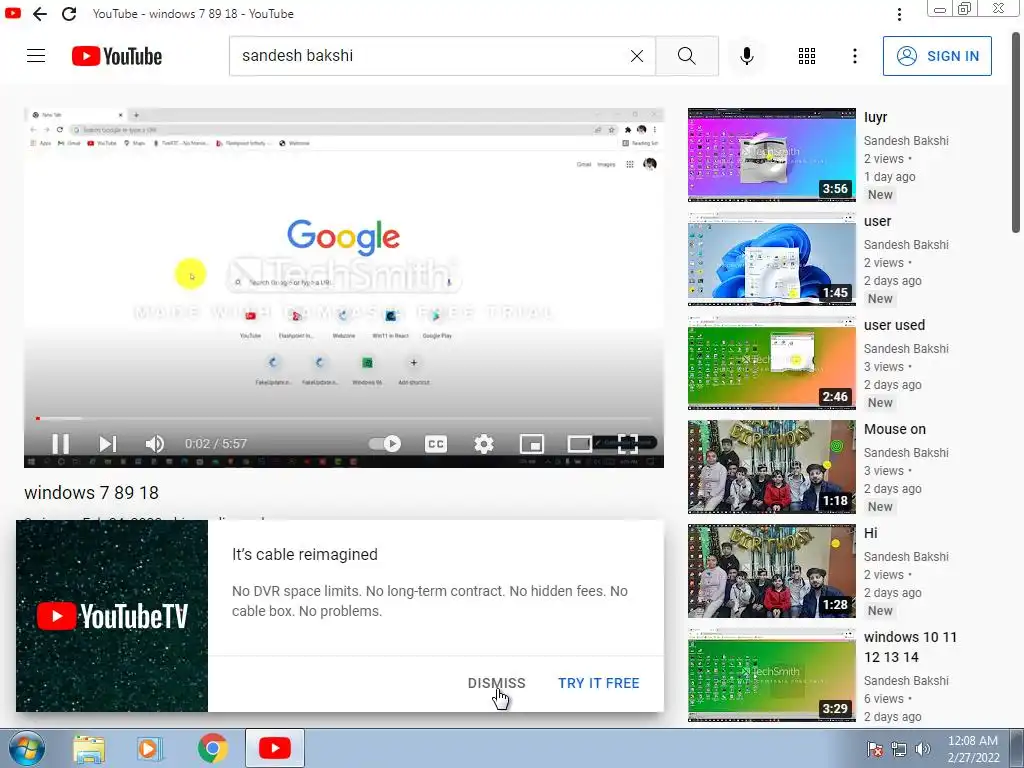Open player settings gear
Viewport: 1024px width, 768px height.
tap(483, 444)
